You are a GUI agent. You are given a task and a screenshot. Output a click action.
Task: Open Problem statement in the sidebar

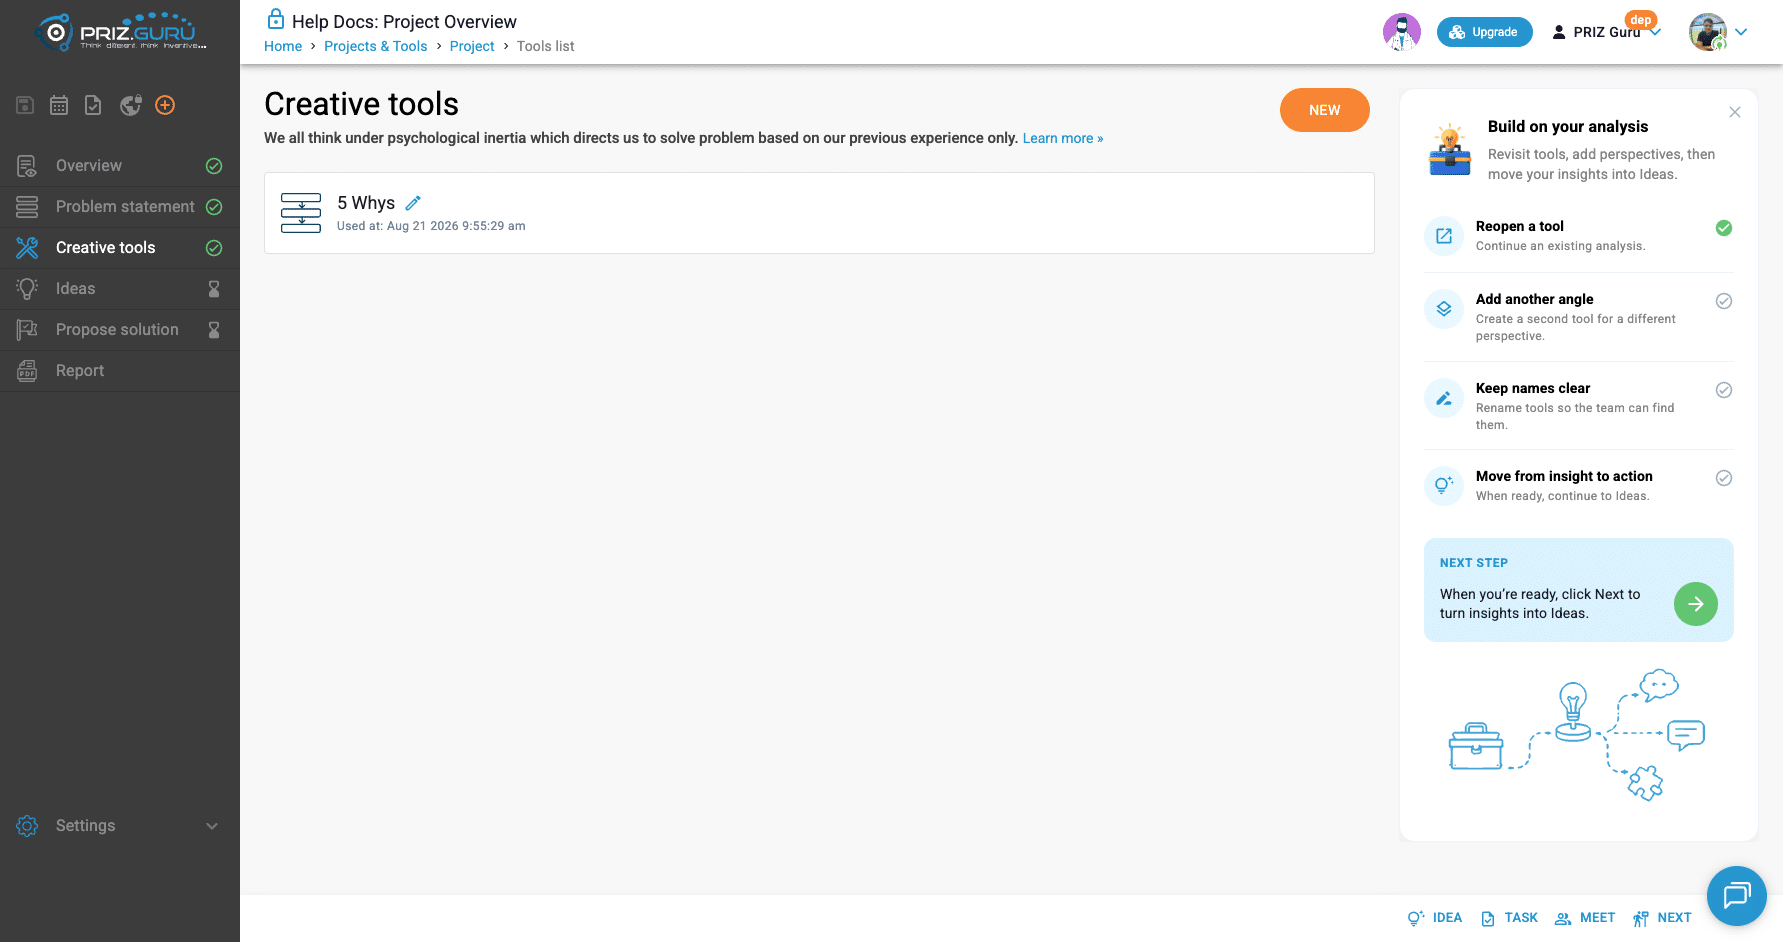pyautogui.click(x=120, y=207)
